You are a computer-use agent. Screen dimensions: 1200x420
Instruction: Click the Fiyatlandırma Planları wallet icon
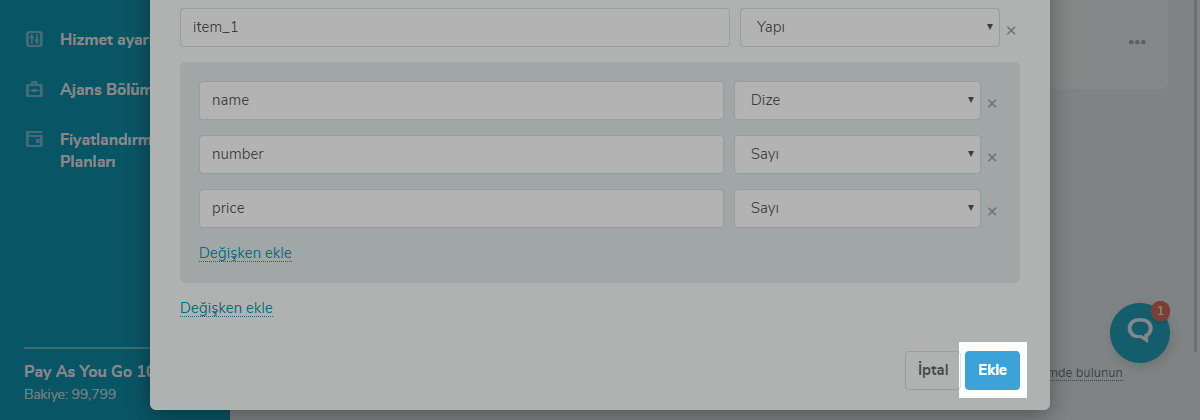tap(35, 139)
